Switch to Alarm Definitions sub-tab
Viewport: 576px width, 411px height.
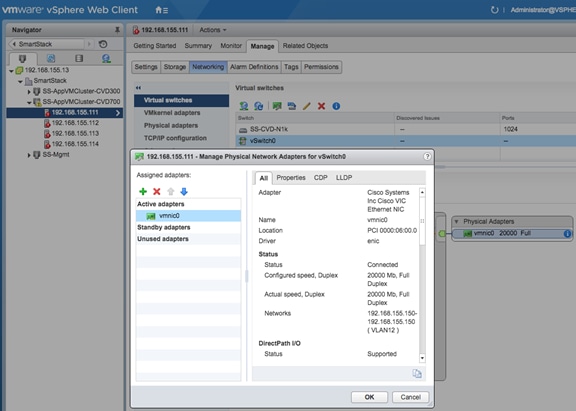(x=254, y=67)
